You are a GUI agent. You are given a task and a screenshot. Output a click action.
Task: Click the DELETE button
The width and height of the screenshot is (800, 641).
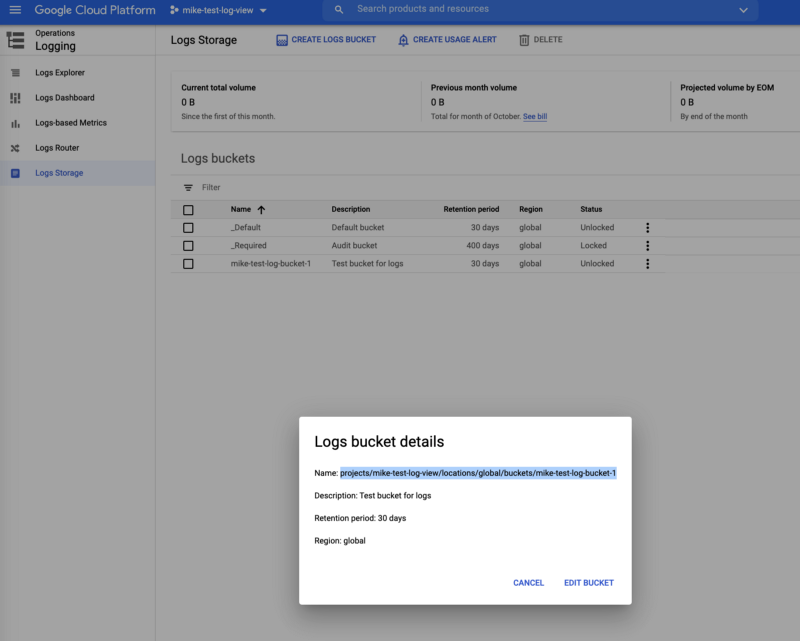click(x=541, y=40)
